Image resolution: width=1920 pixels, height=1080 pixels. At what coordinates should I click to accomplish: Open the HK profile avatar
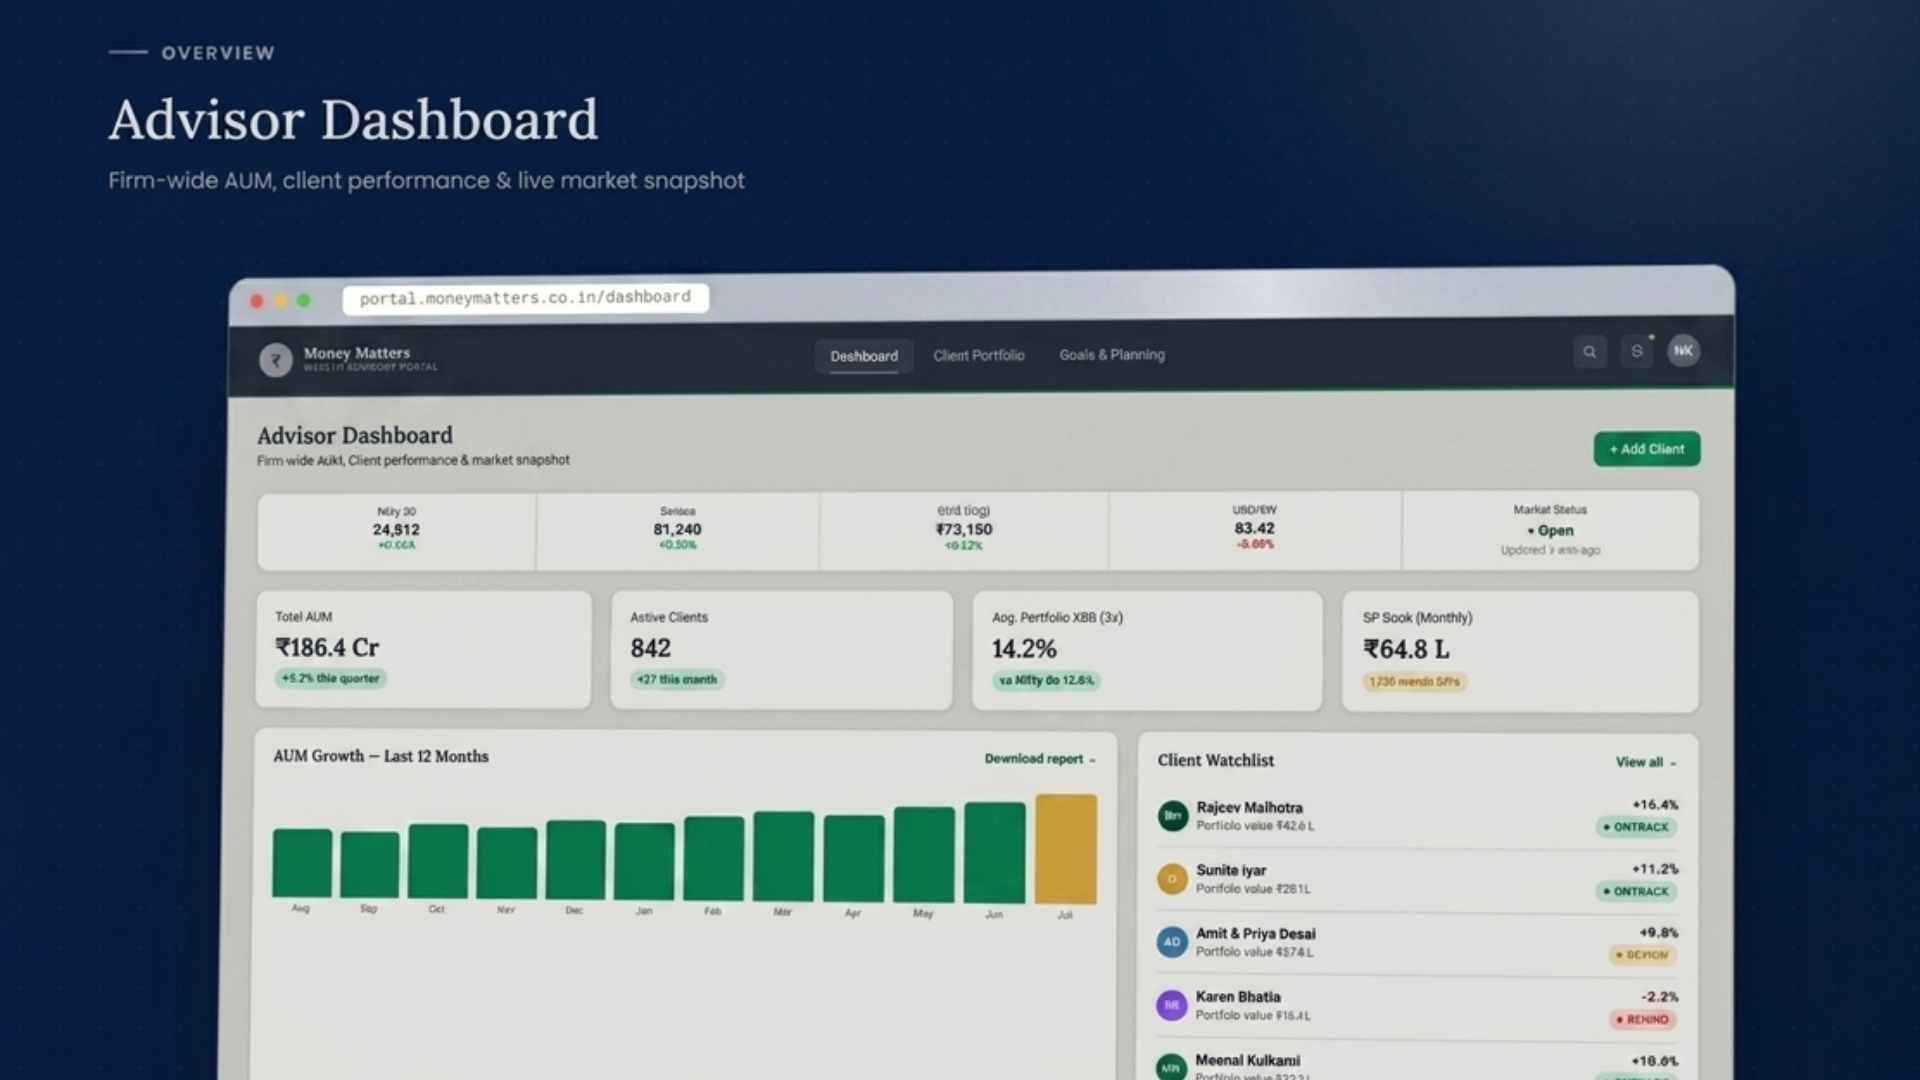pyautogui.click(x=1684, y=351)
